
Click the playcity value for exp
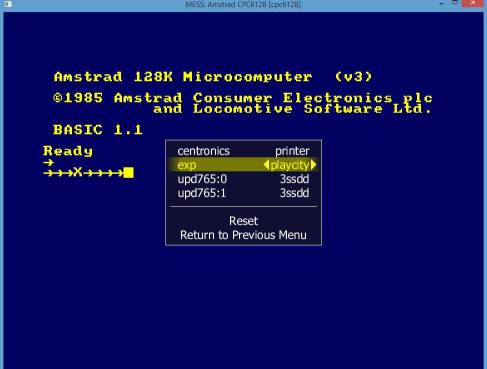tap(290, 165)
